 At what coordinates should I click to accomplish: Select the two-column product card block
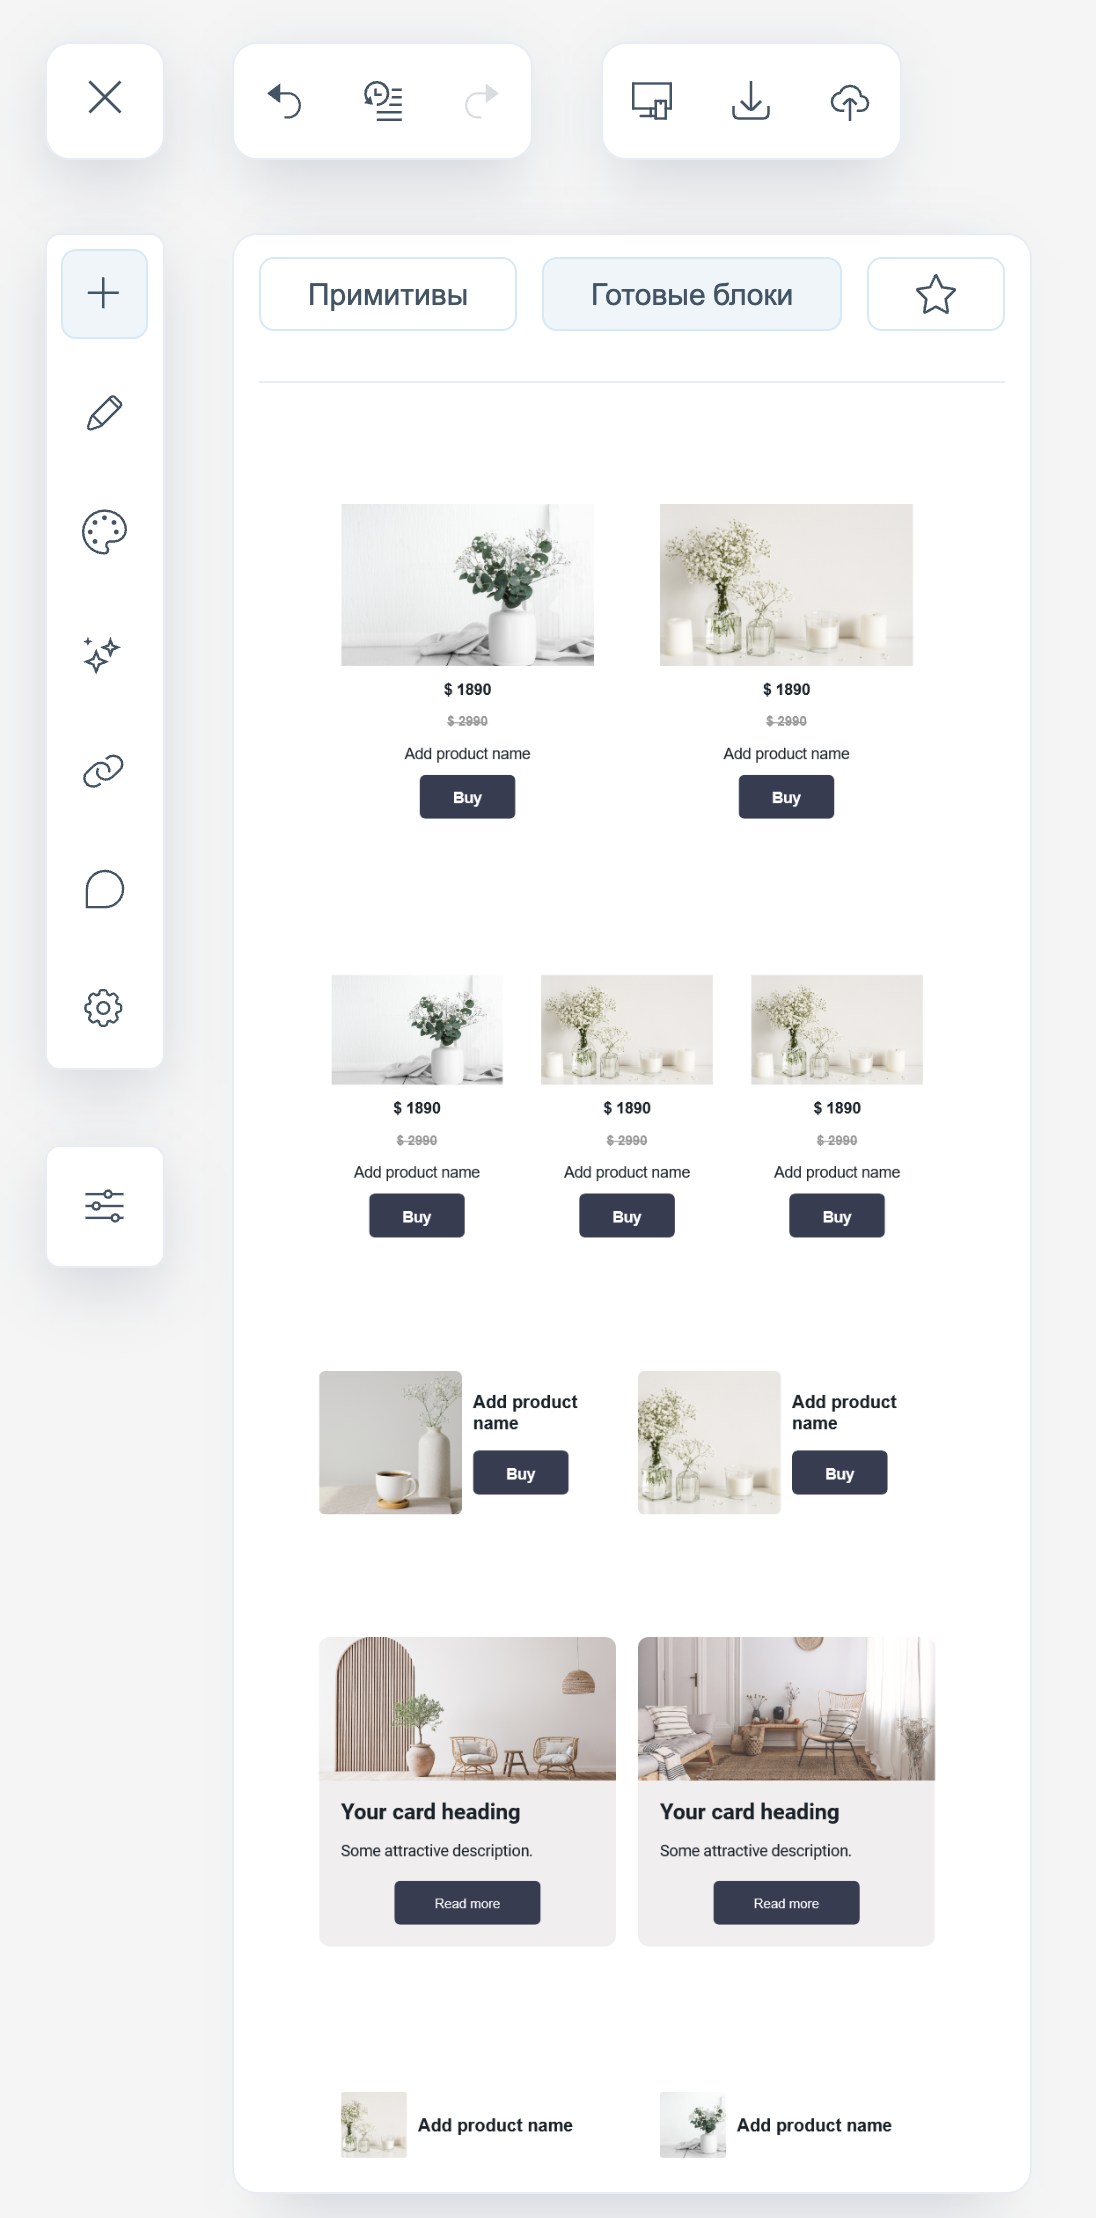(x=627, y=661)
